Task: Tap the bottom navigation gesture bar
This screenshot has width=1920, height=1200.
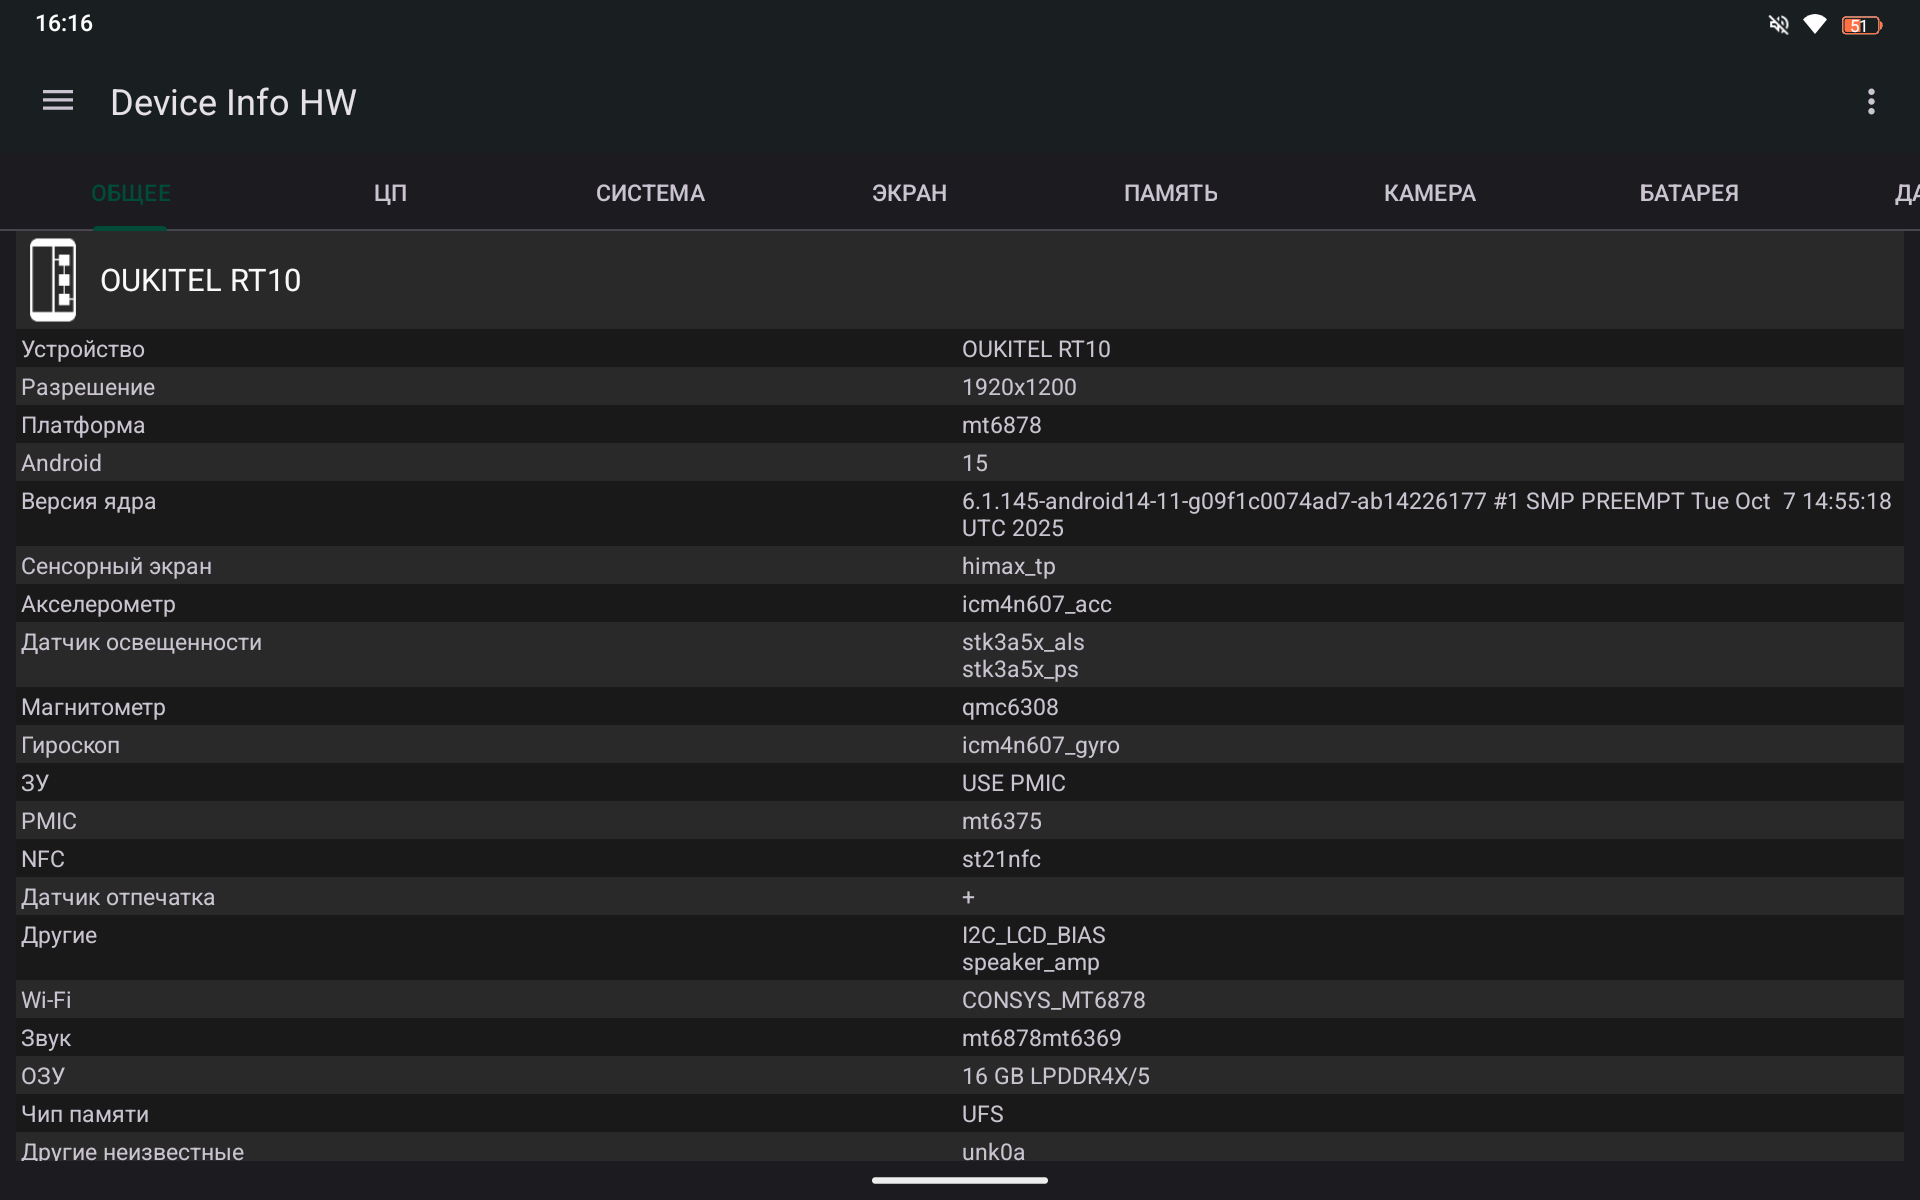Action: (x=960, y=1180)
